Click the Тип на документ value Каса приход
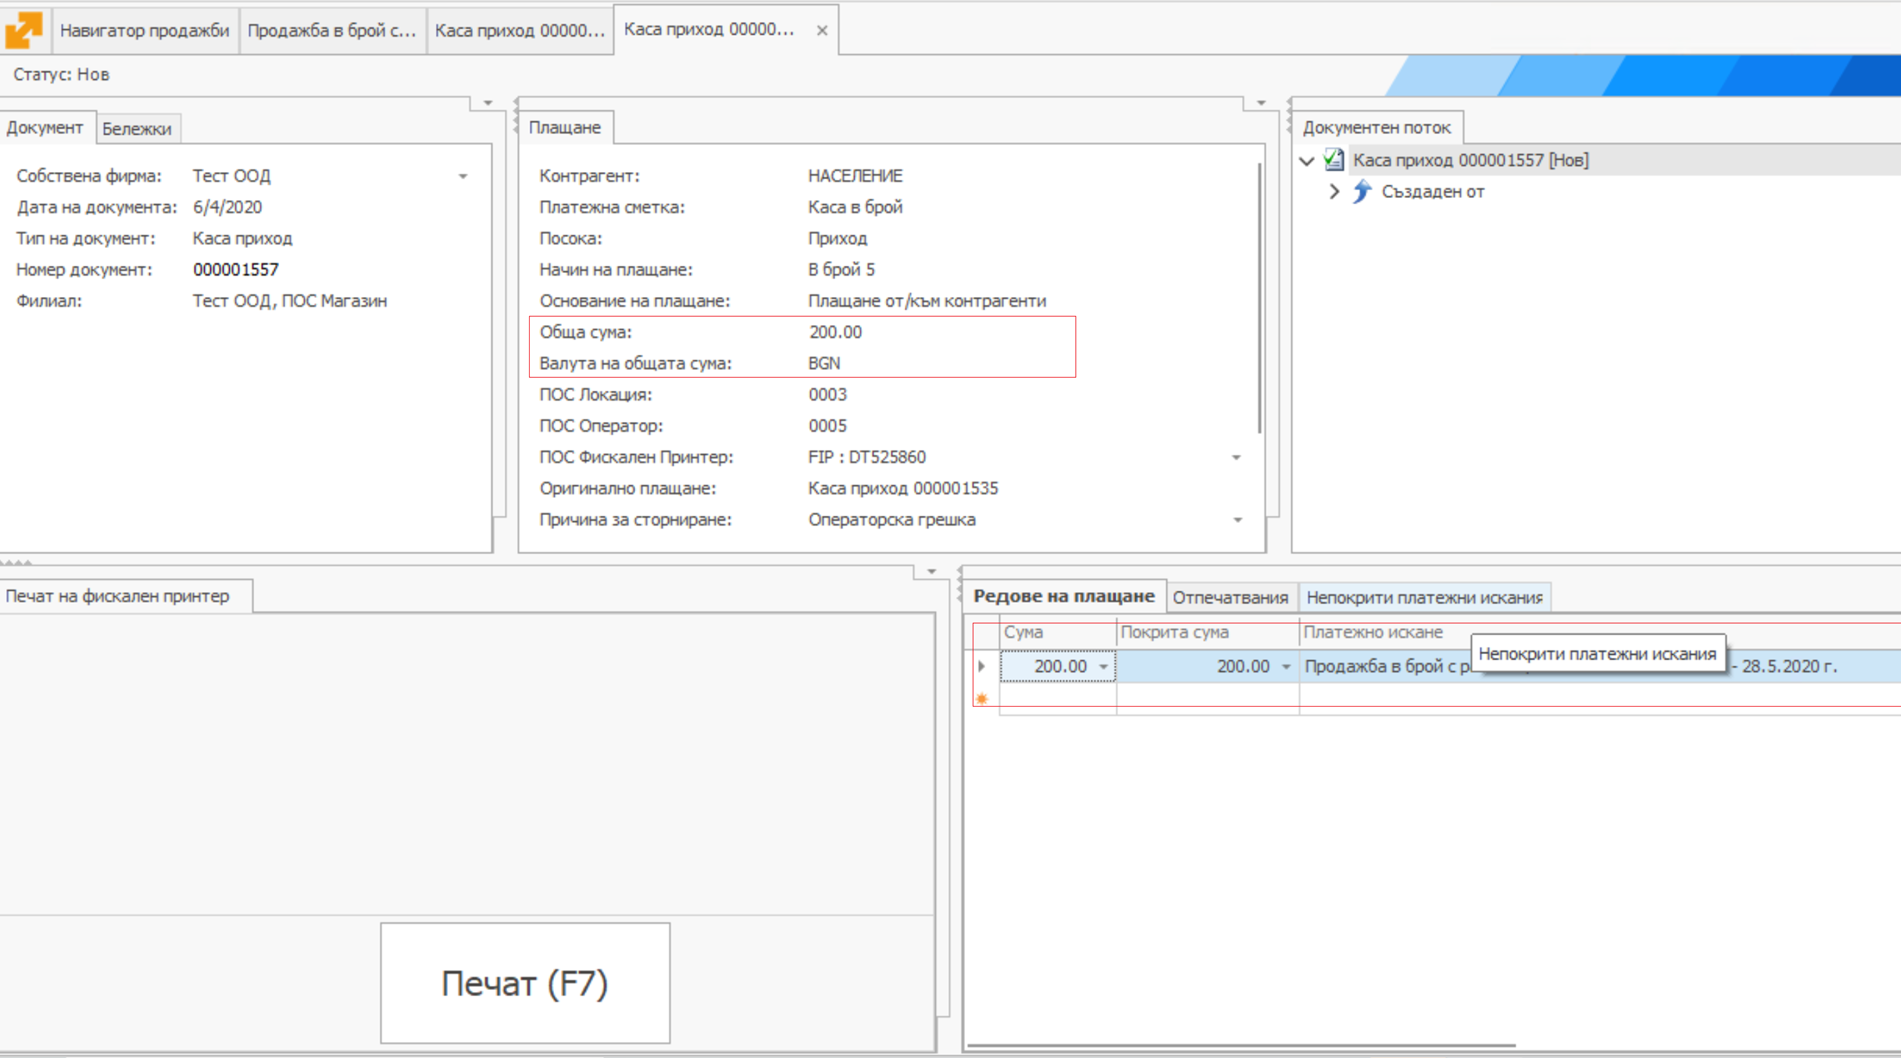The height and width of the screenshot is (1058, 1901). point(242,238)
